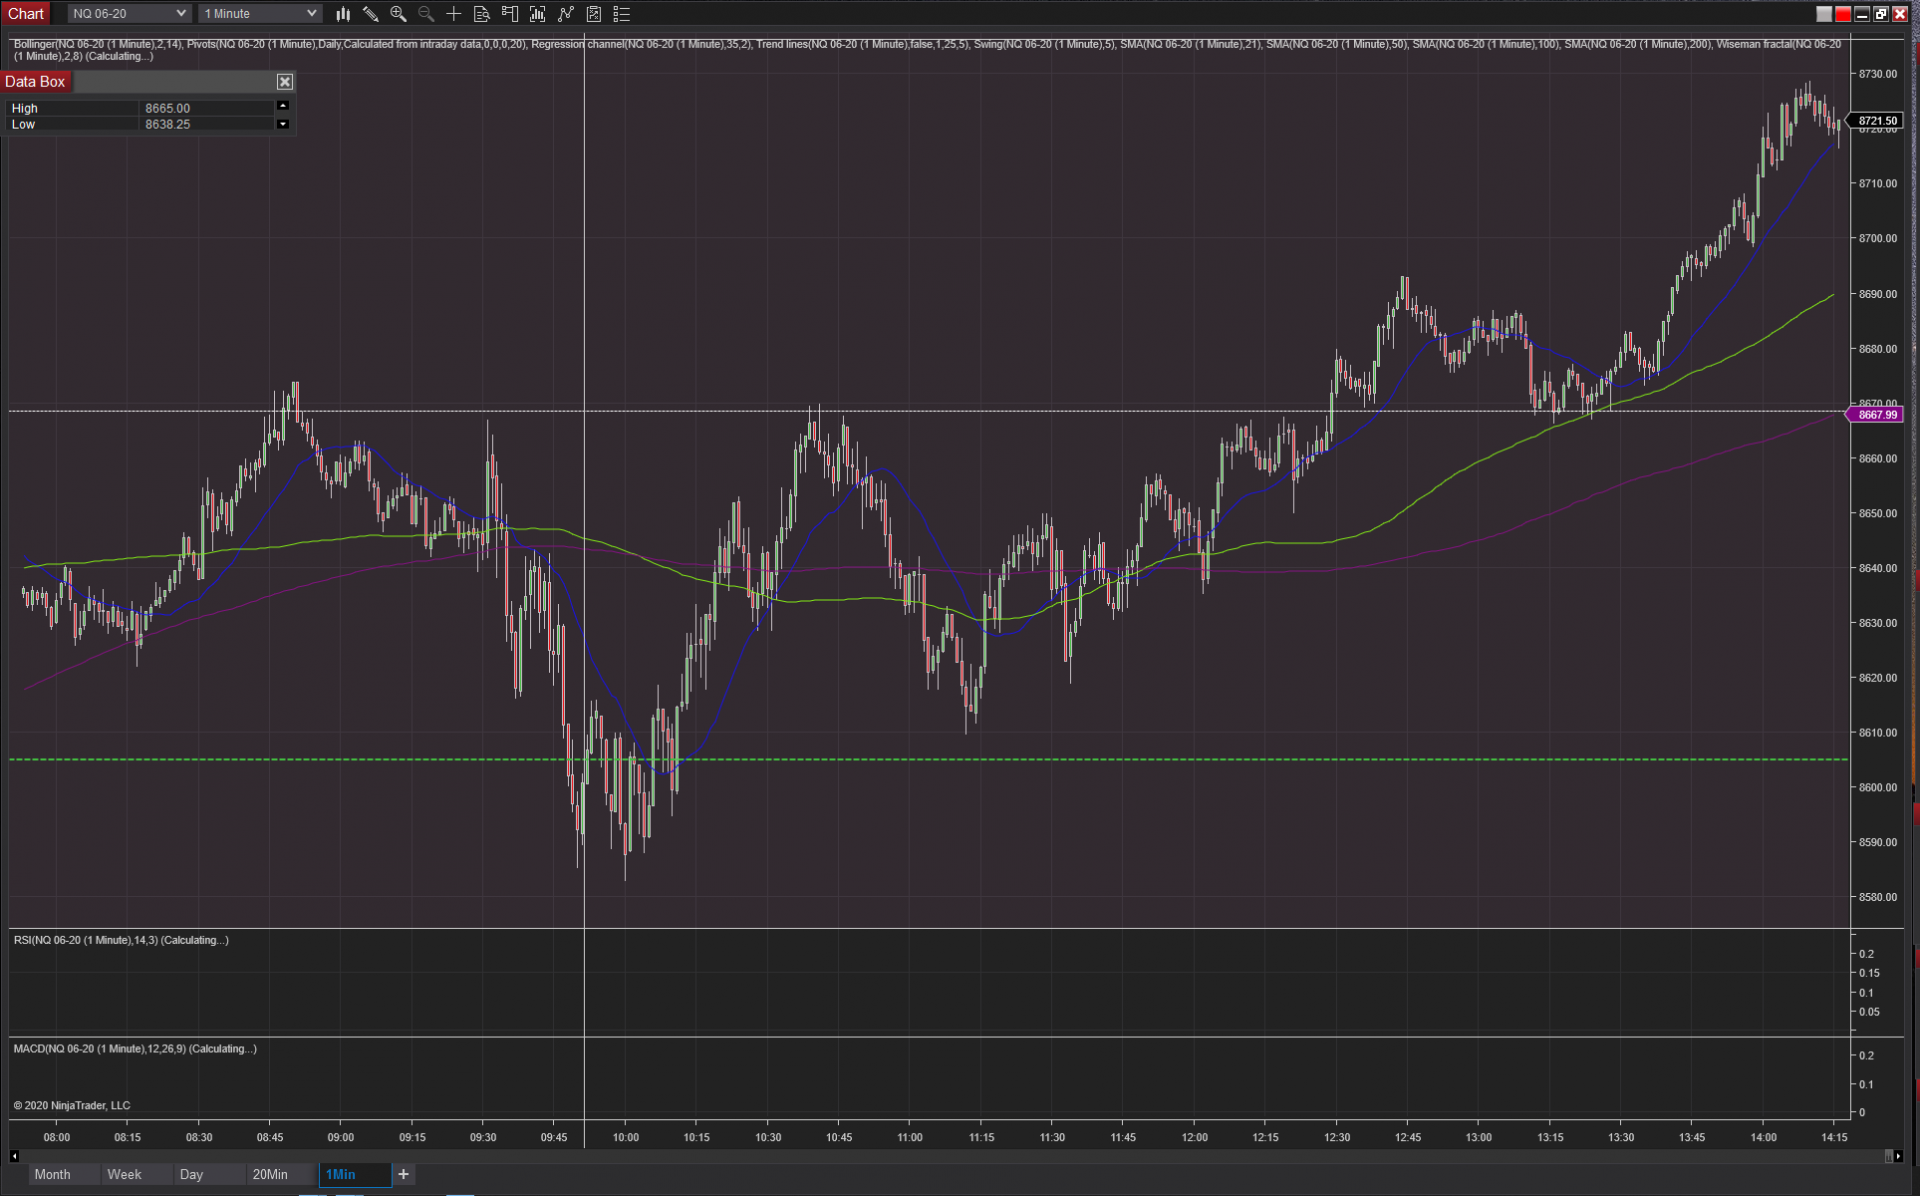Open the Chart Trader icon
Viewport: 1920px width, 1196px height.
[x=510, y=14]
